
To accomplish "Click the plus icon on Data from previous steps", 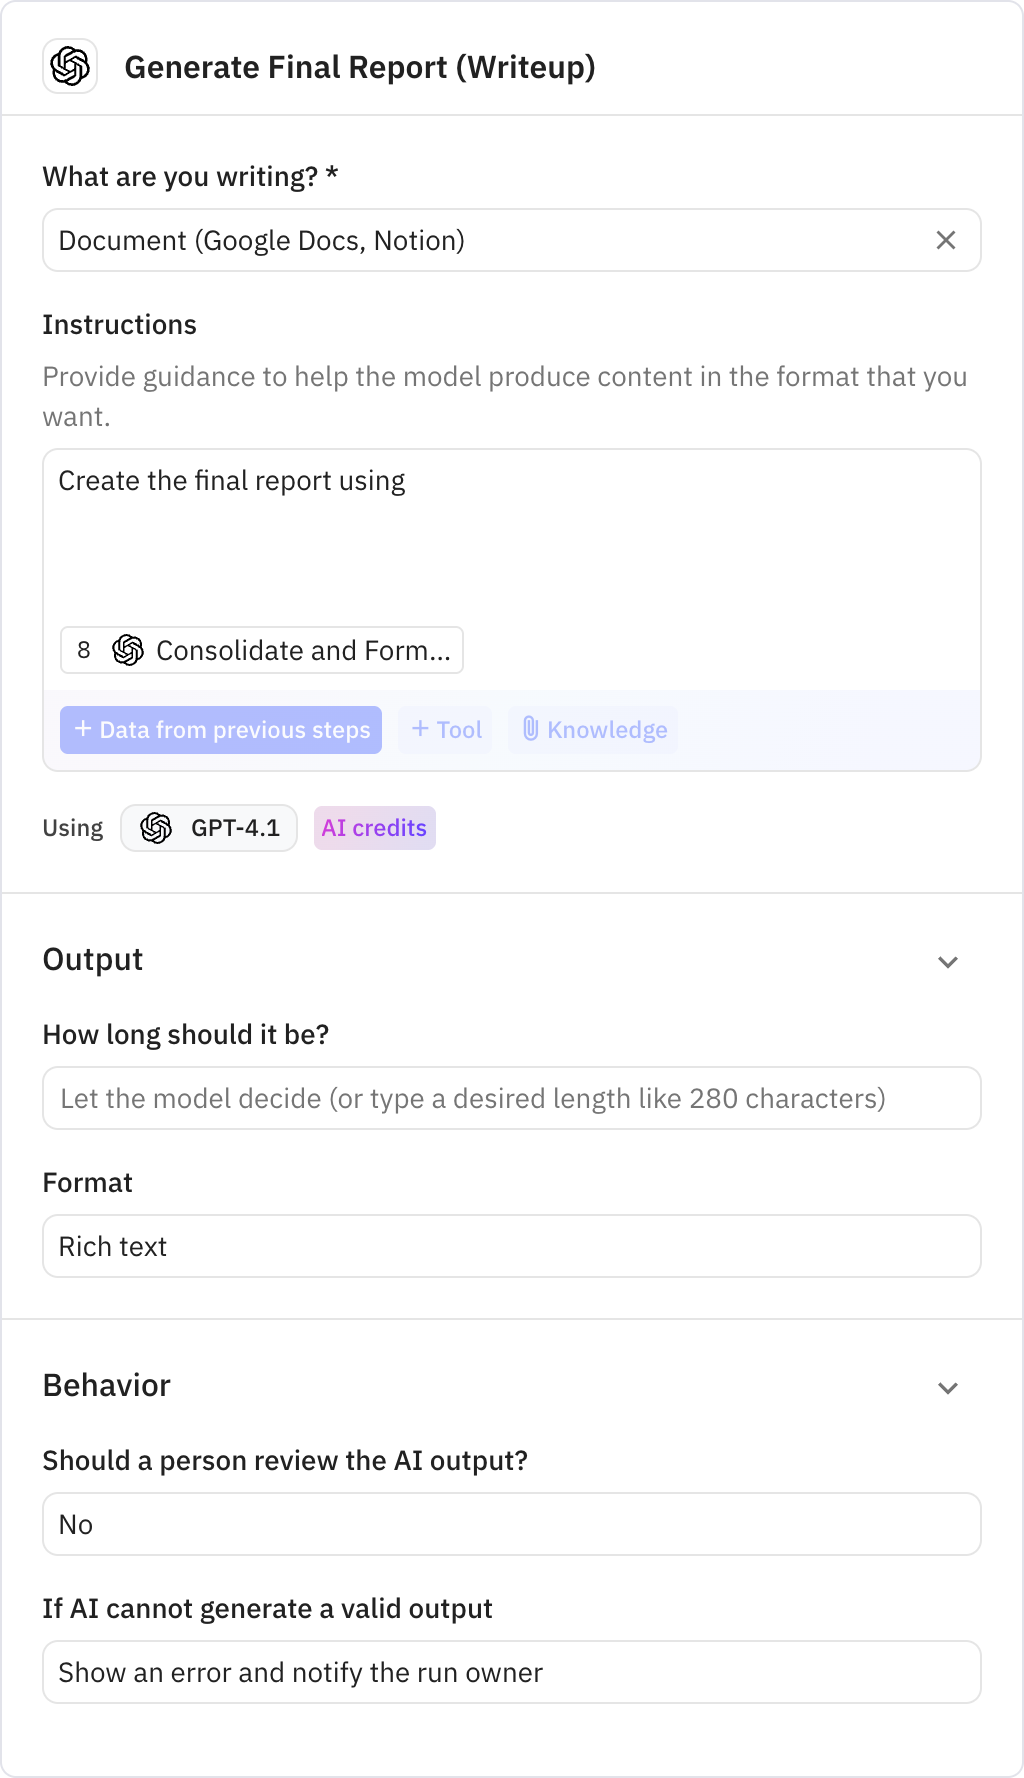I will 82,730.
